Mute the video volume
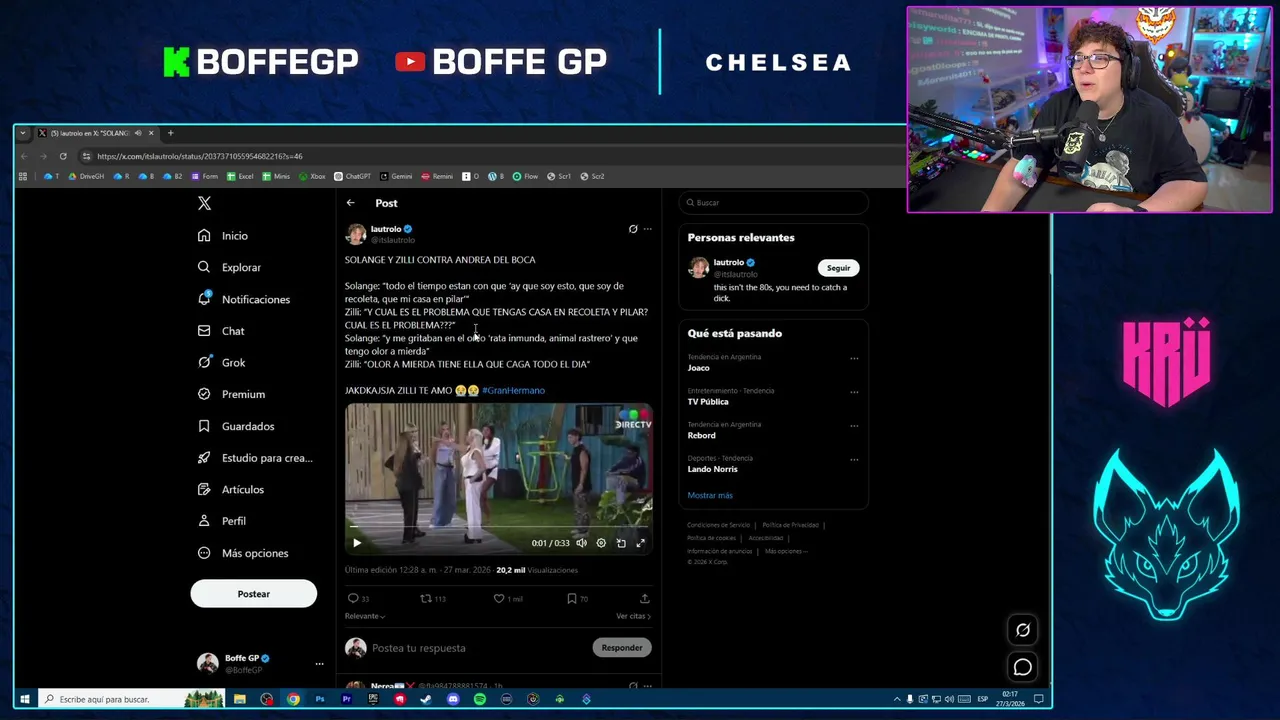The height and width of the screenshot is (720, 1280). pyautogui.click(x=581, y=543)
